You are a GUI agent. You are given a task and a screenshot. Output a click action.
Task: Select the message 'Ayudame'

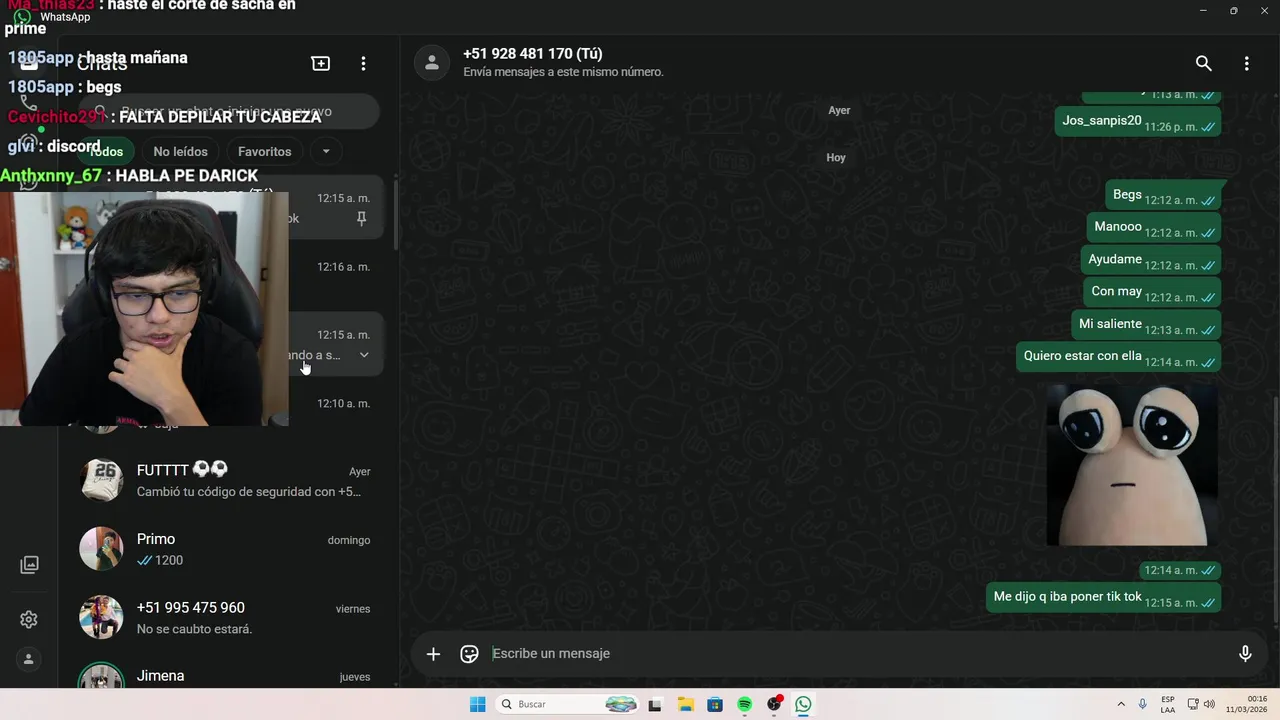[1151, 260]
